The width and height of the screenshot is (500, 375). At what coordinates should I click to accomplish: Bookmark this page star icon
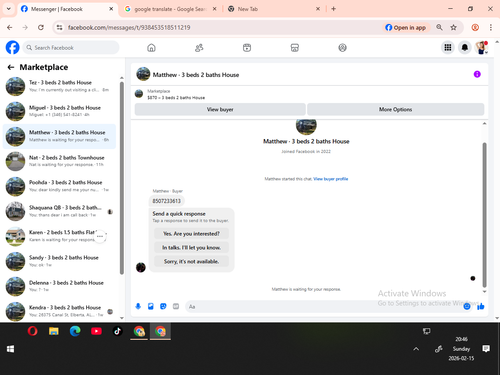(453, 27)
